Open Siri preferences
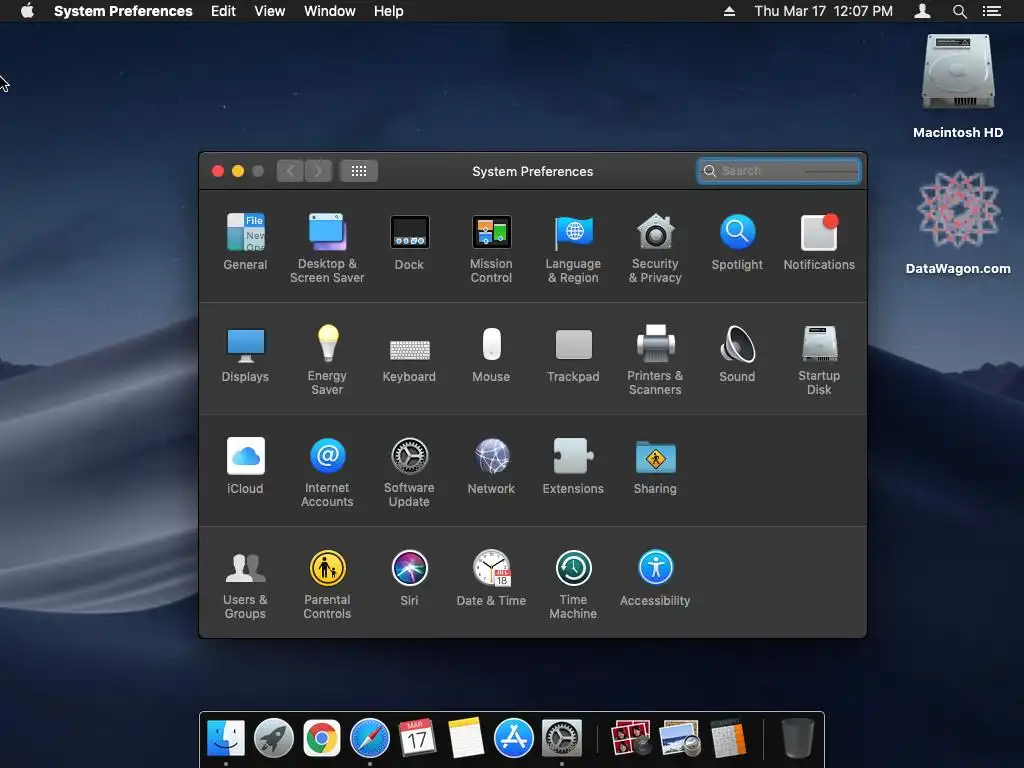Image resolution: width=1024 pixels, height=768 pixels. tap(409, 578)
